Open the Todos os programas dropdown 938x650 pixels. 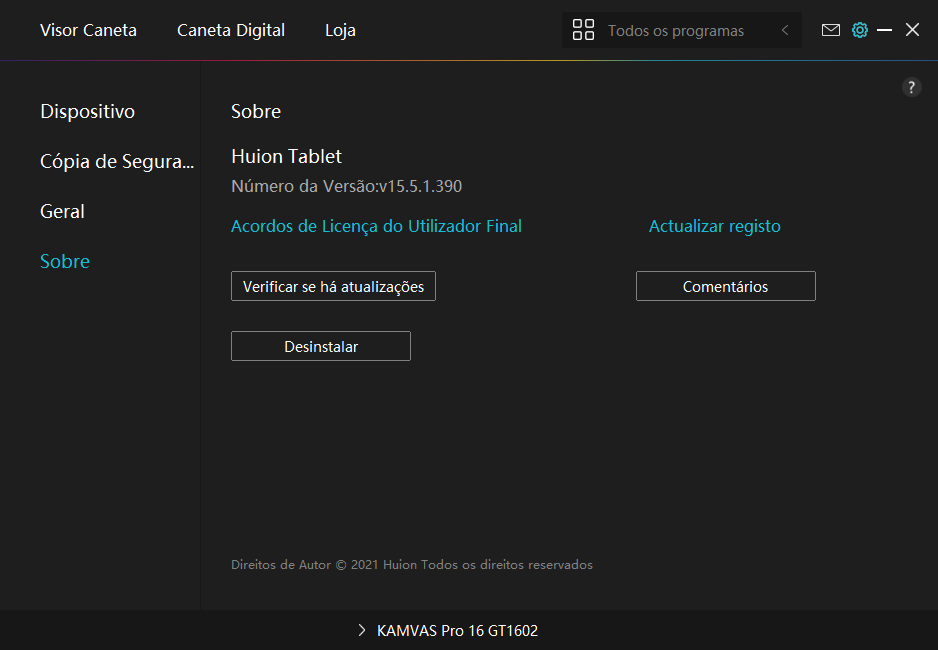click(676, 31)
